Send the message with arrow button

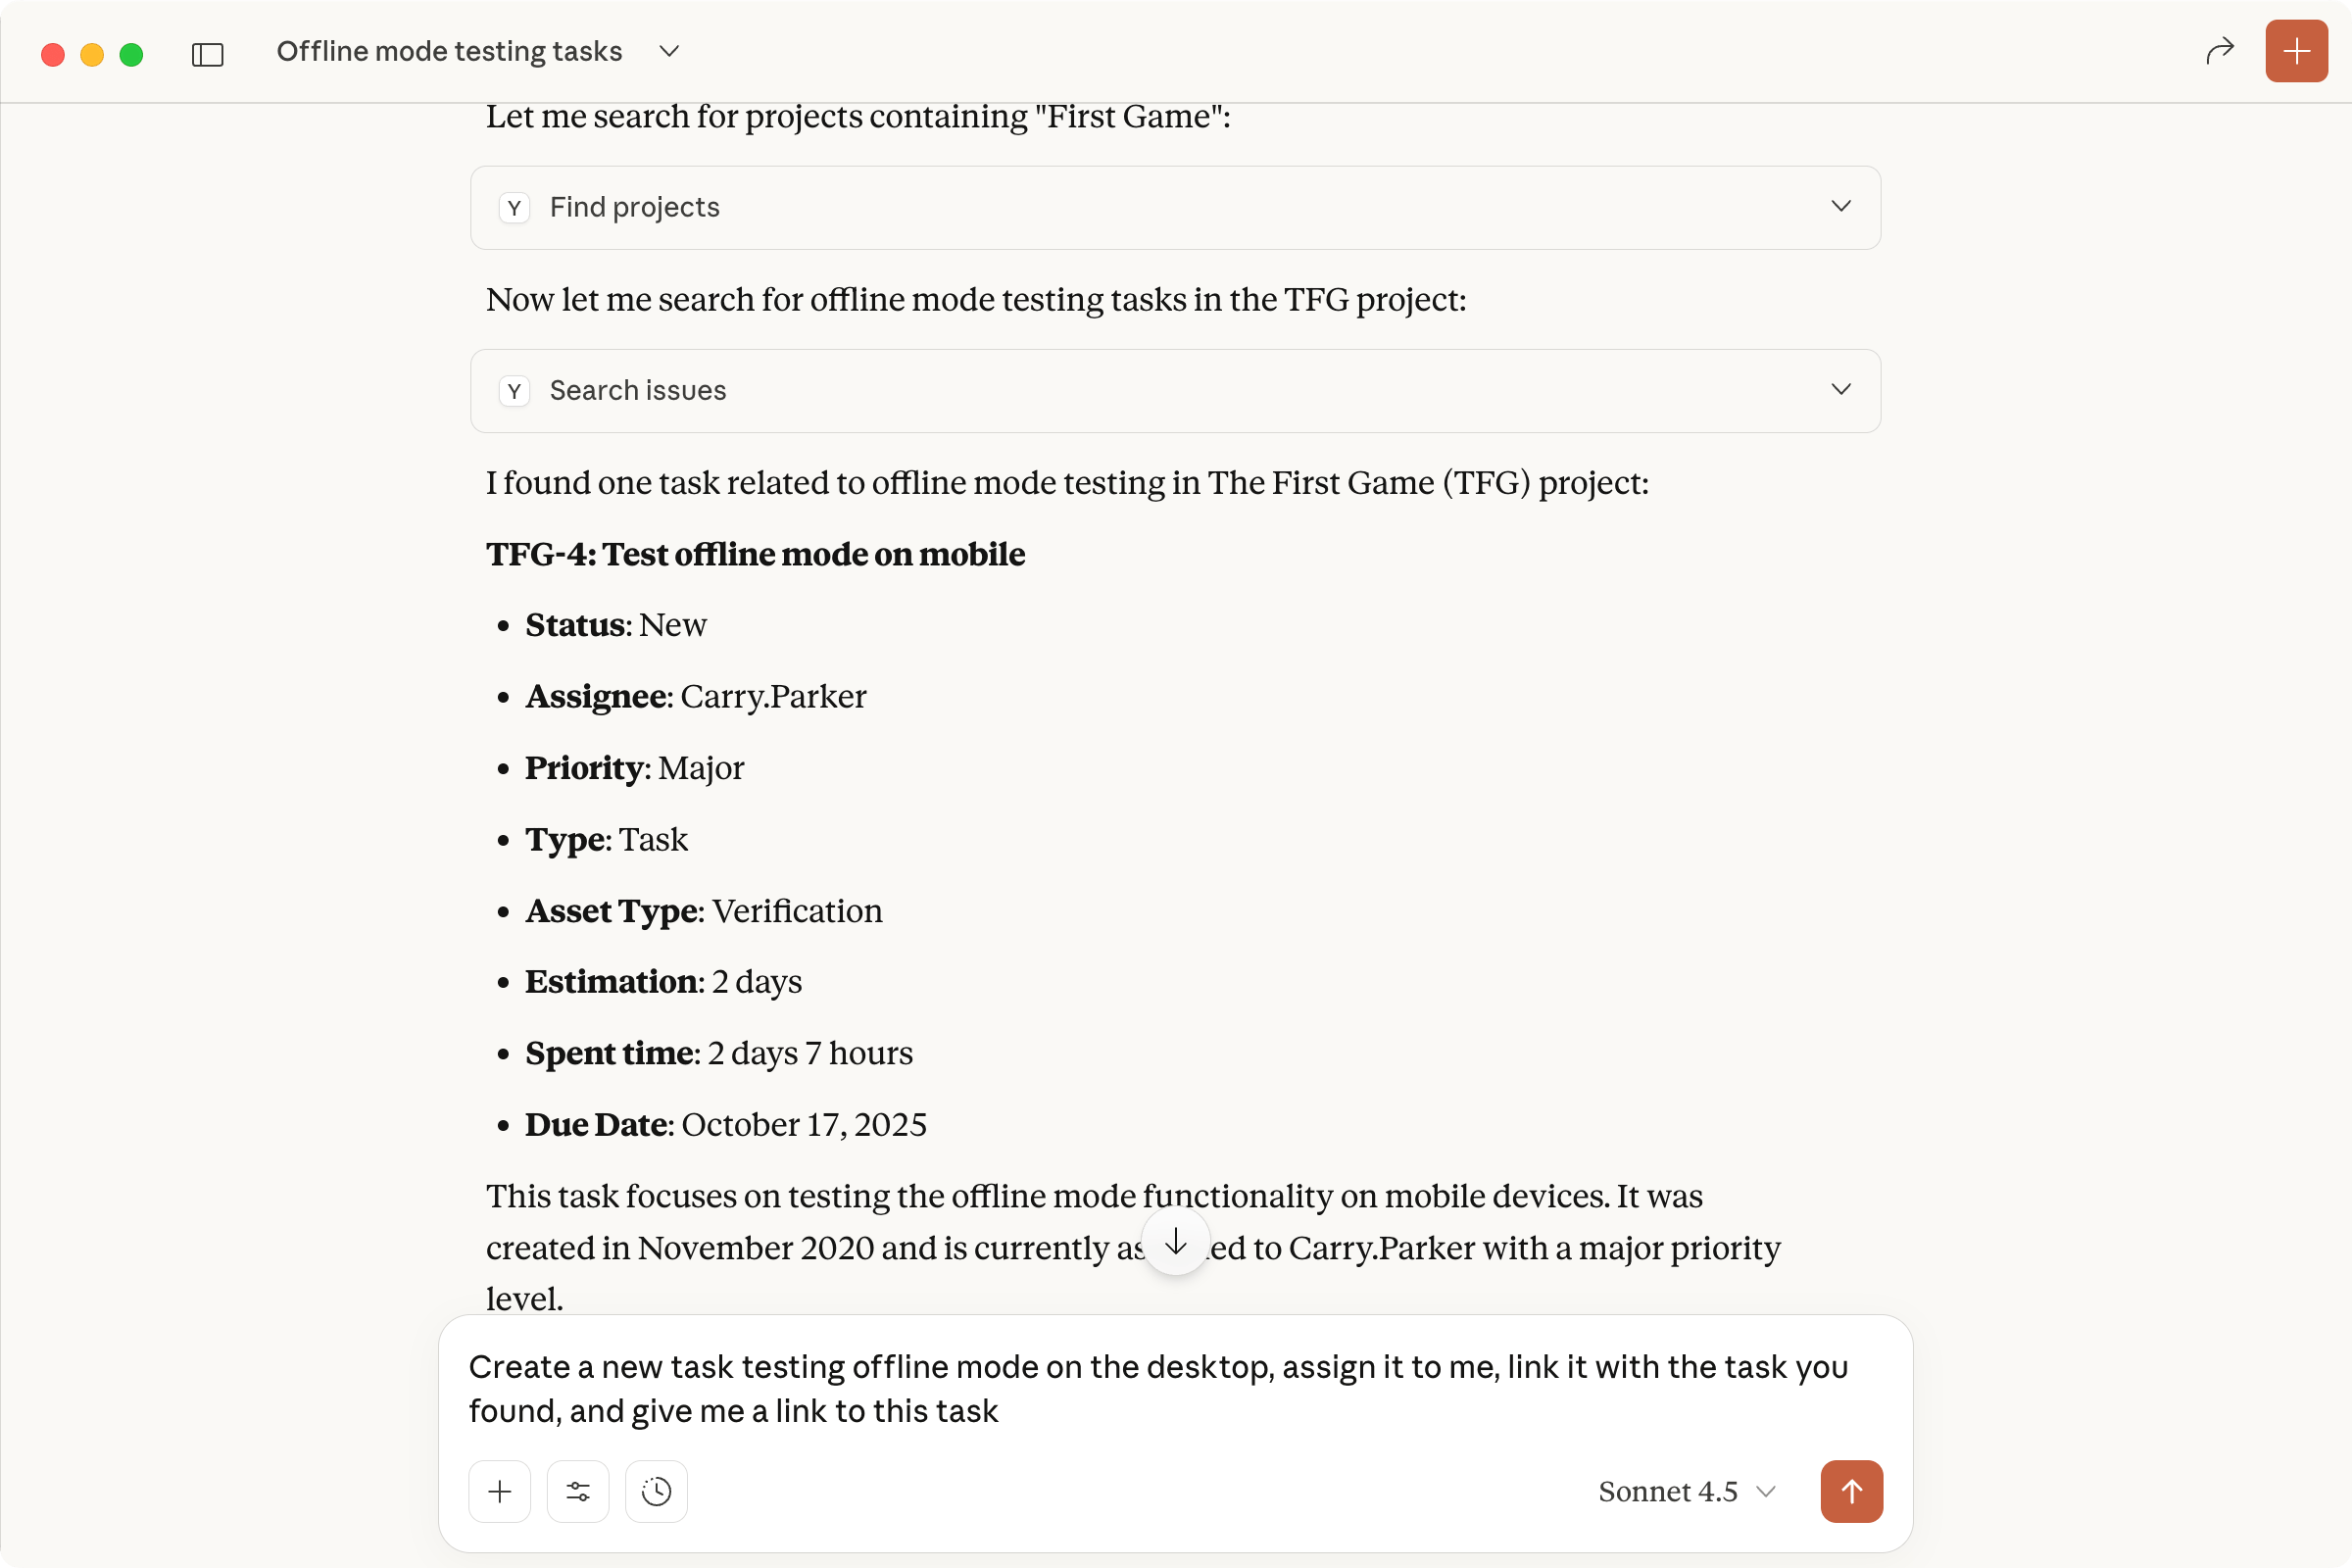point(1851,1491)
